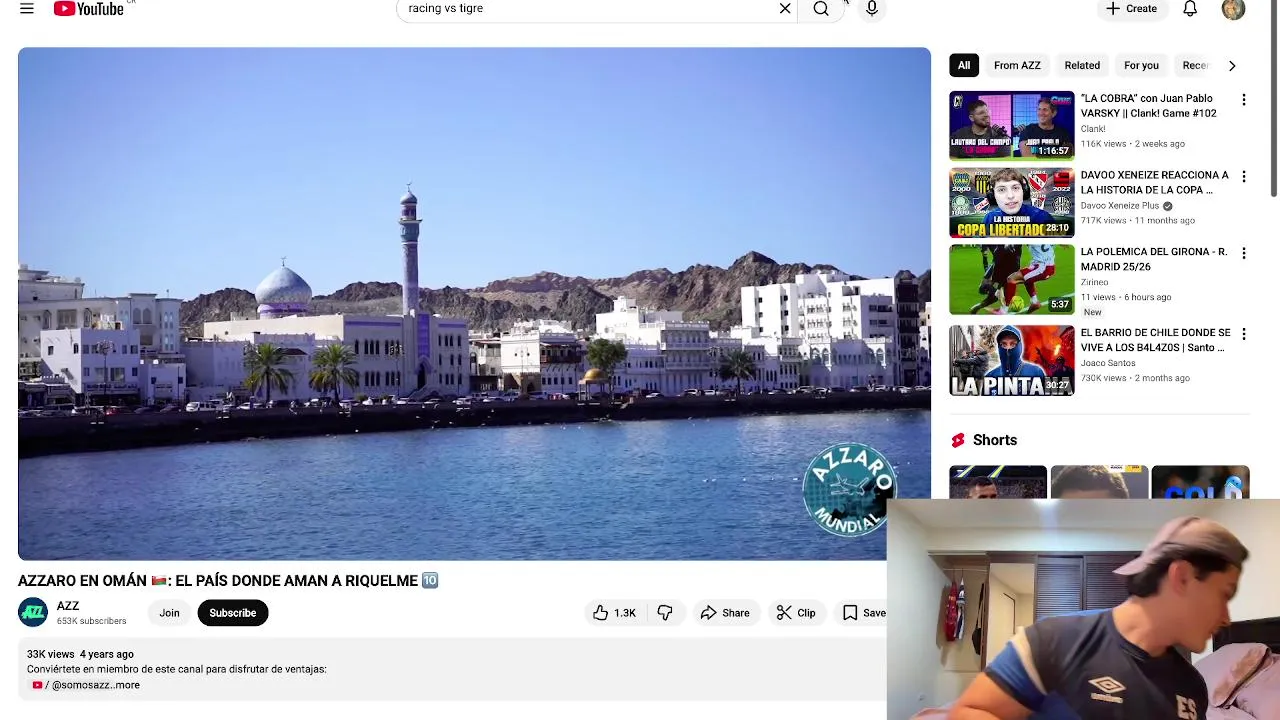Open the AZZ channel avatar

[33, 613]
